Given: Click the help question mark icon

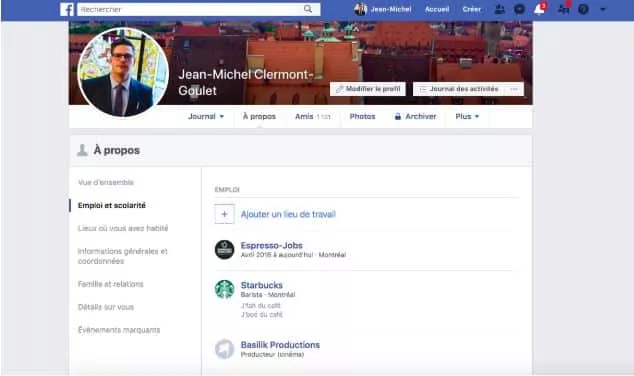Looking at the screenshot, I should [583, 9].
